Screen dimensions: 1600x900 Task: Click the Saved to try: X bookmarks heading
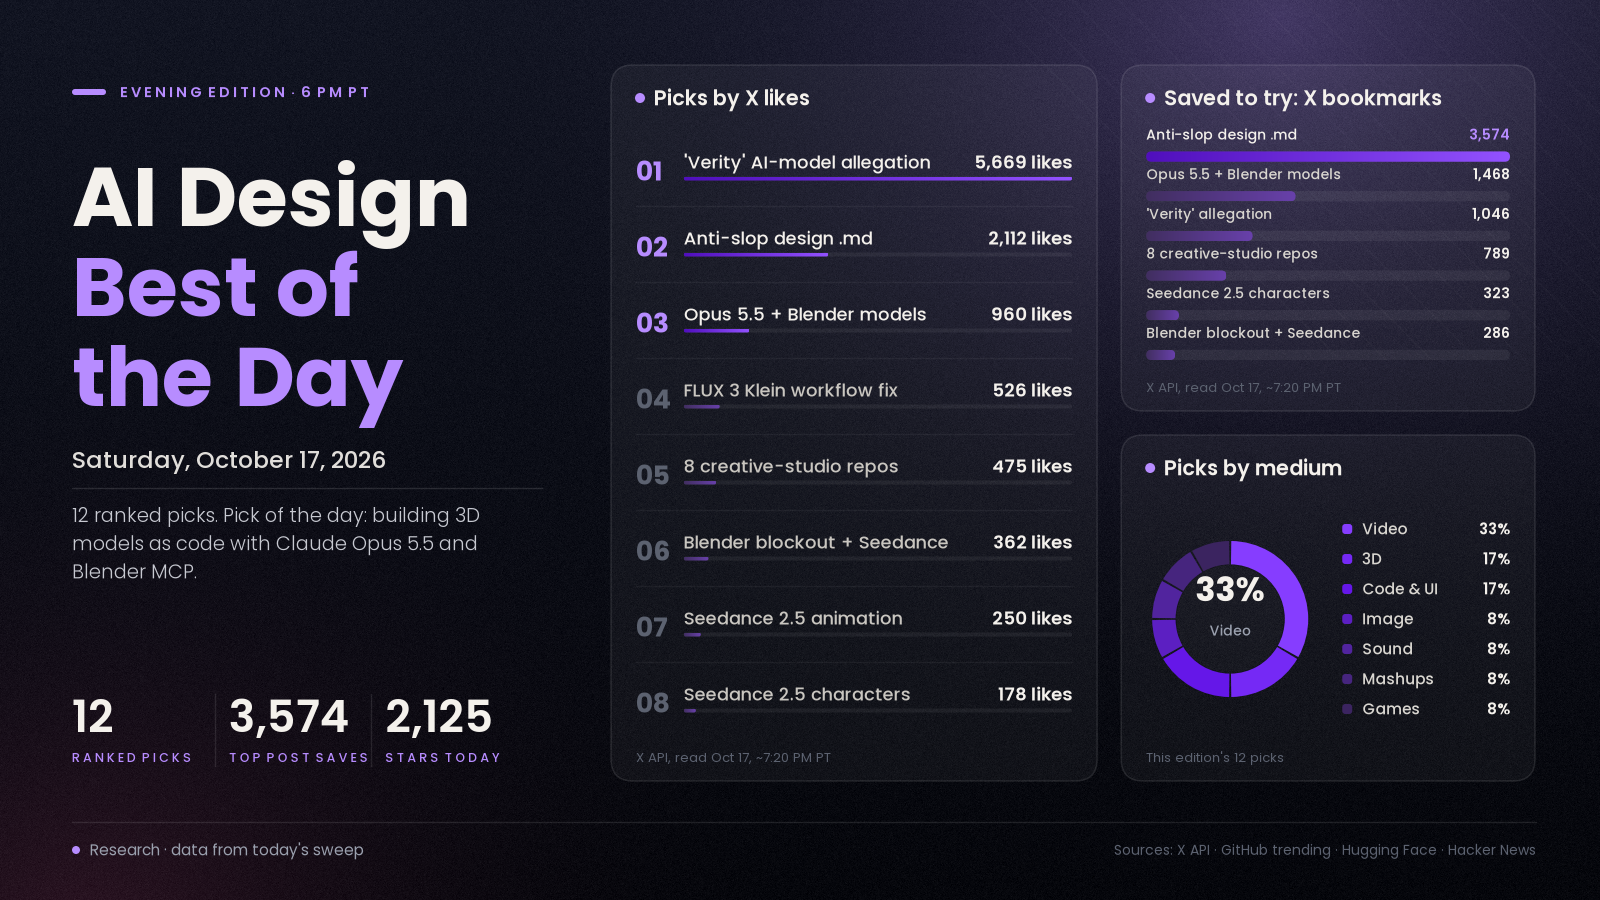point(1302,98)
